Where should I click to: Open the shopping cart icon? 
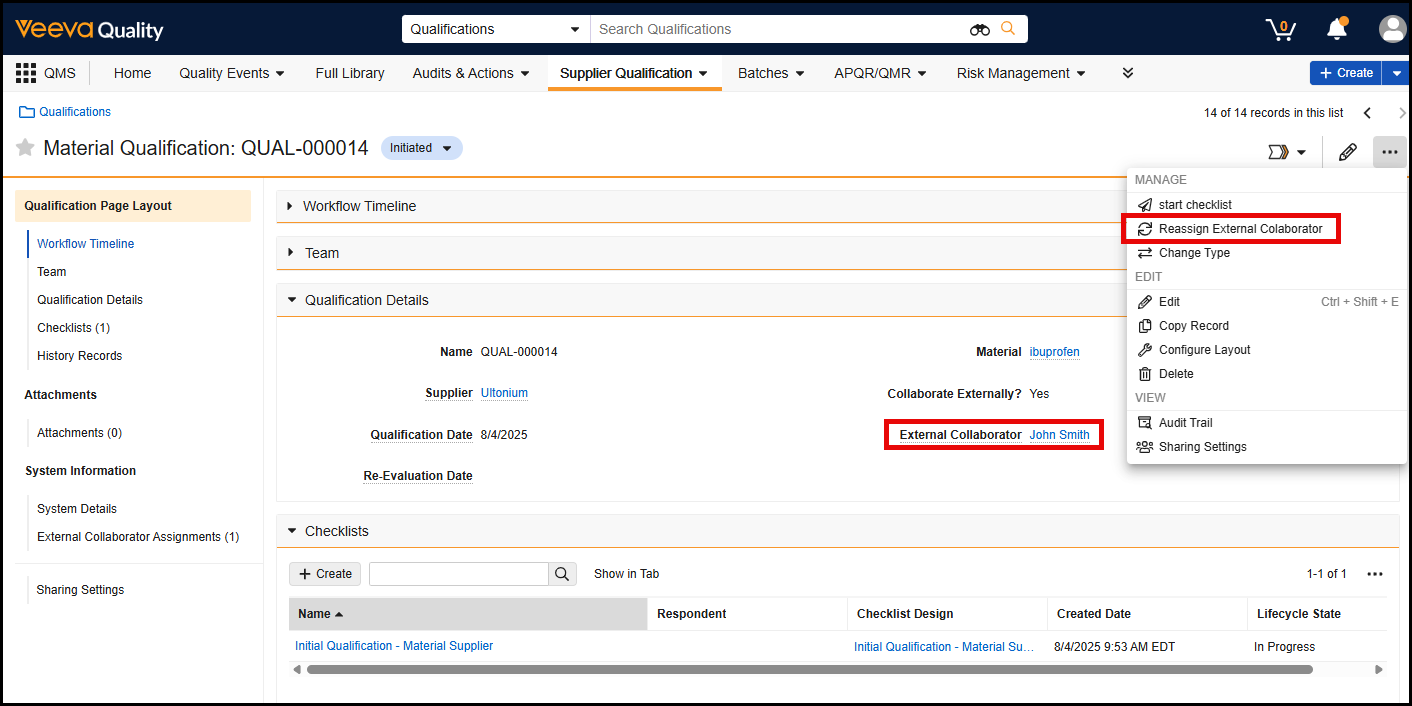click(x=1281, y=29)
